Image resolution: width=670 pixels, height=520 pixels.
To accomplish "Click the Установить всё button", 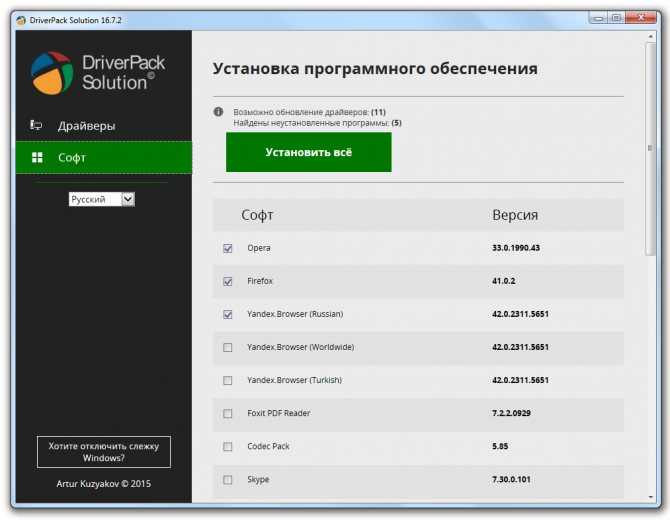I will coord(309,152).
